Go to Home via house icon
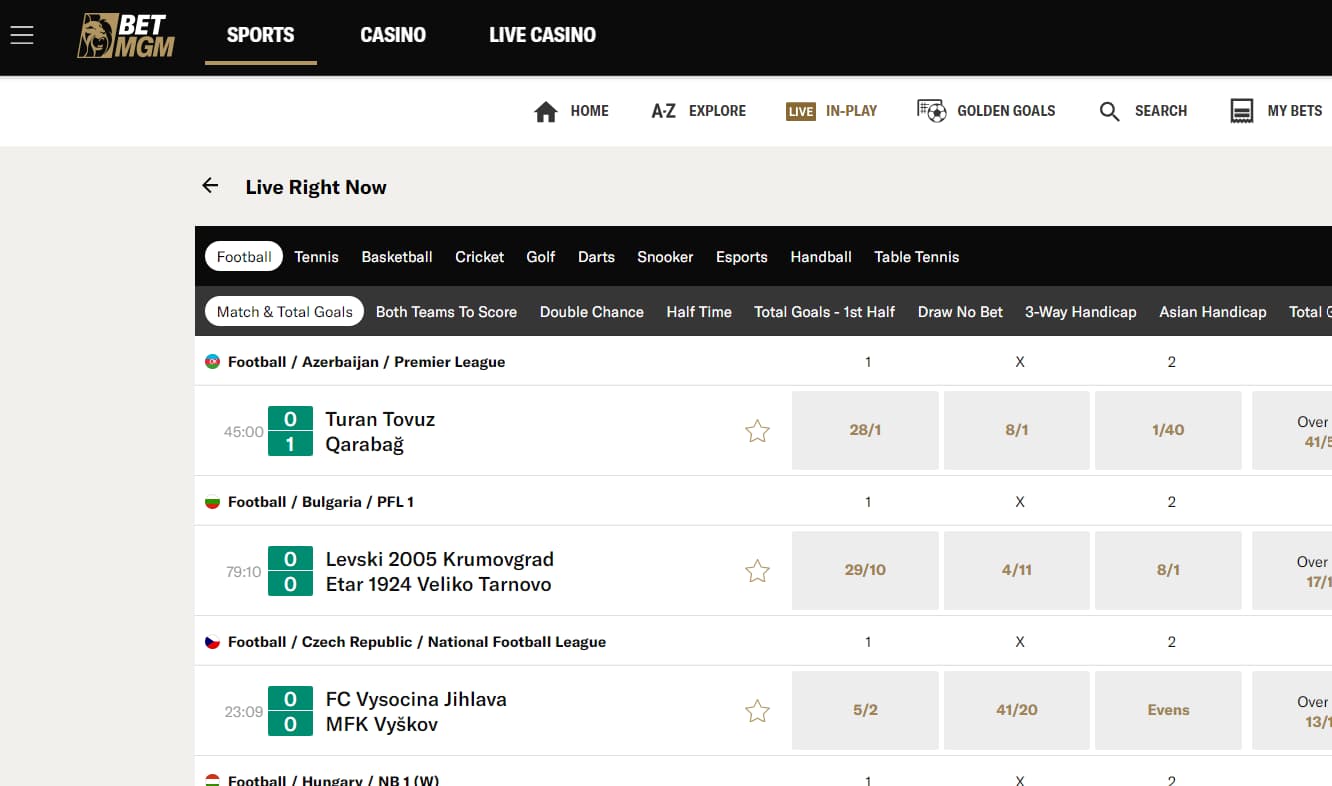 coord(546,111)
